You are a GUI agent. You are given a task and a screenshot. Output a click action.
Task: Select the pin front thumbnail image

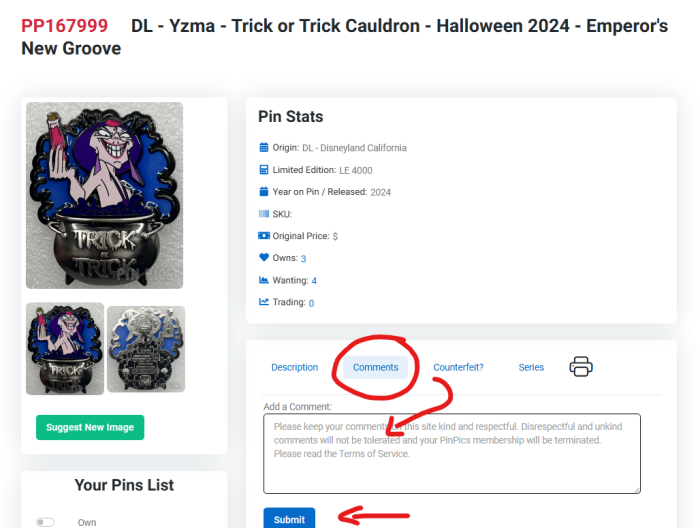coord(65,348)
